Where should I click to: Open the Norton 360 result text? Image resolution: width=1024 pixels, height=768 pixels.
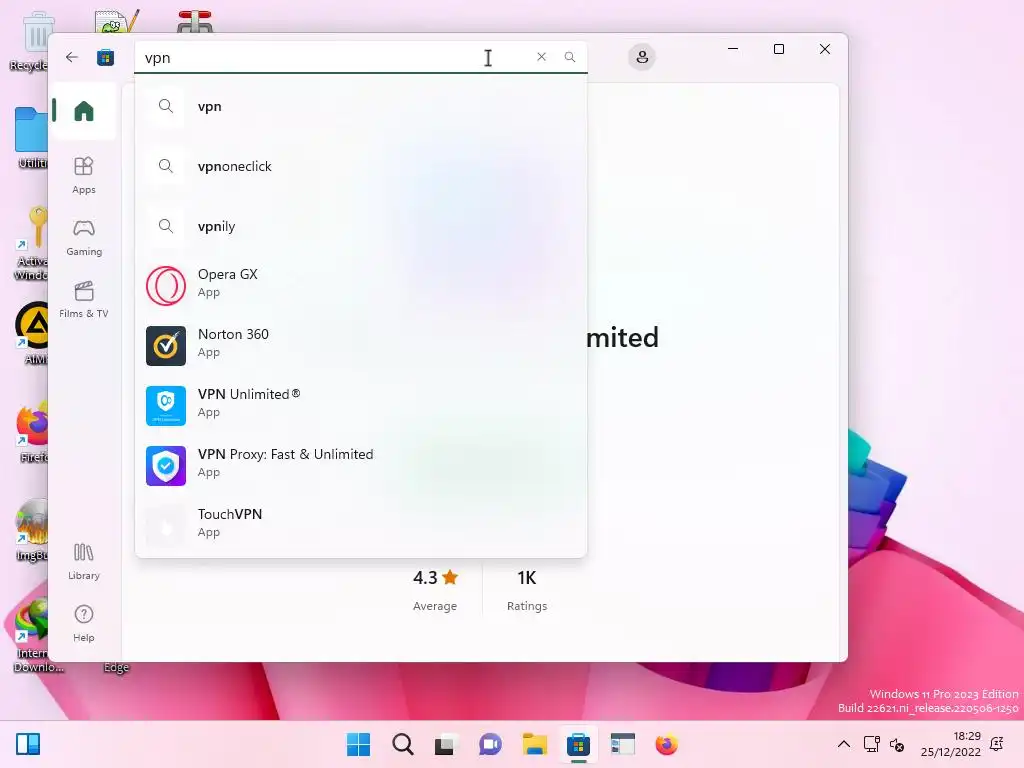point(233,334)
